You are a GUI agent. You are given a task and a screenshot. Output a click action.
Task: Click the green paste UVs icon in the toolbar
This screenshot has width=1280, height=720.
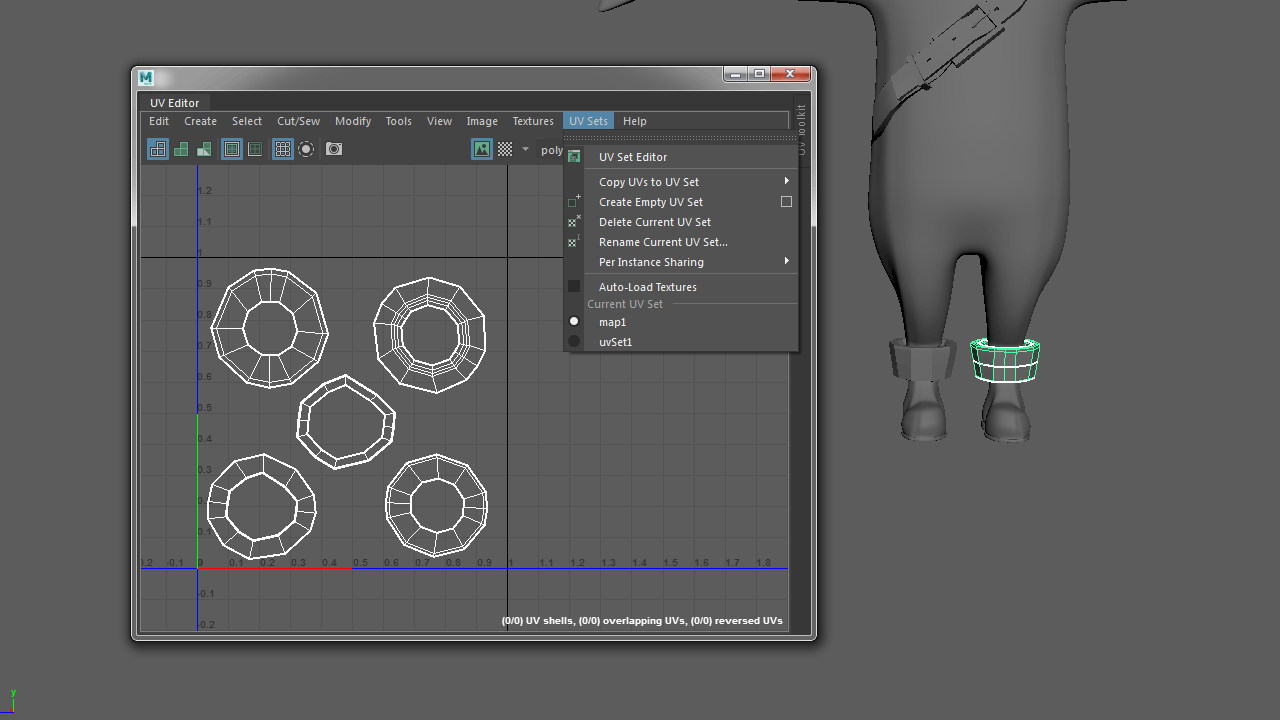tap(203, 149)
